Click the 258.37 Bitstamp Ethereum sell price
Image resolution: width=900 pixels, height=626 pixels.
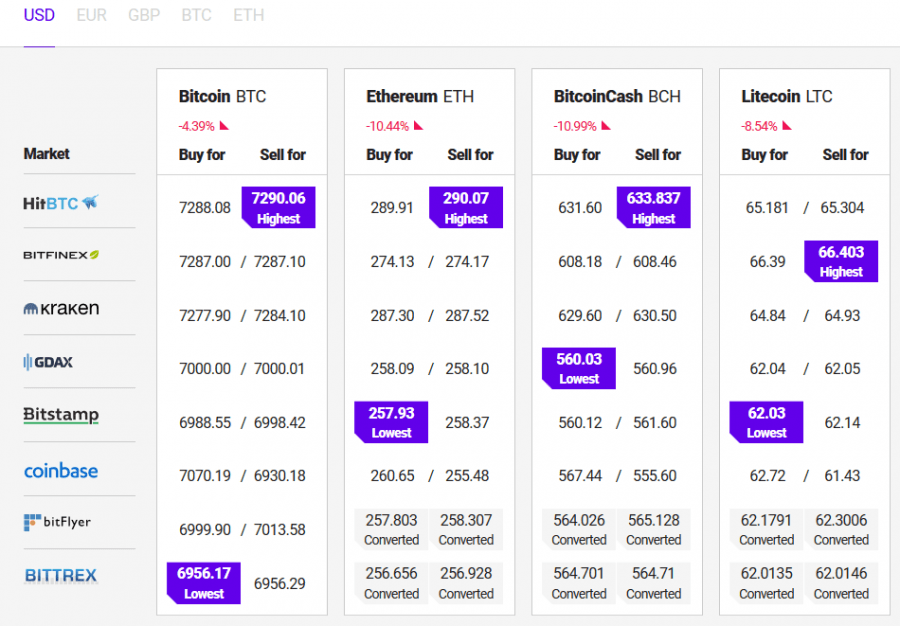click(467, 423)
